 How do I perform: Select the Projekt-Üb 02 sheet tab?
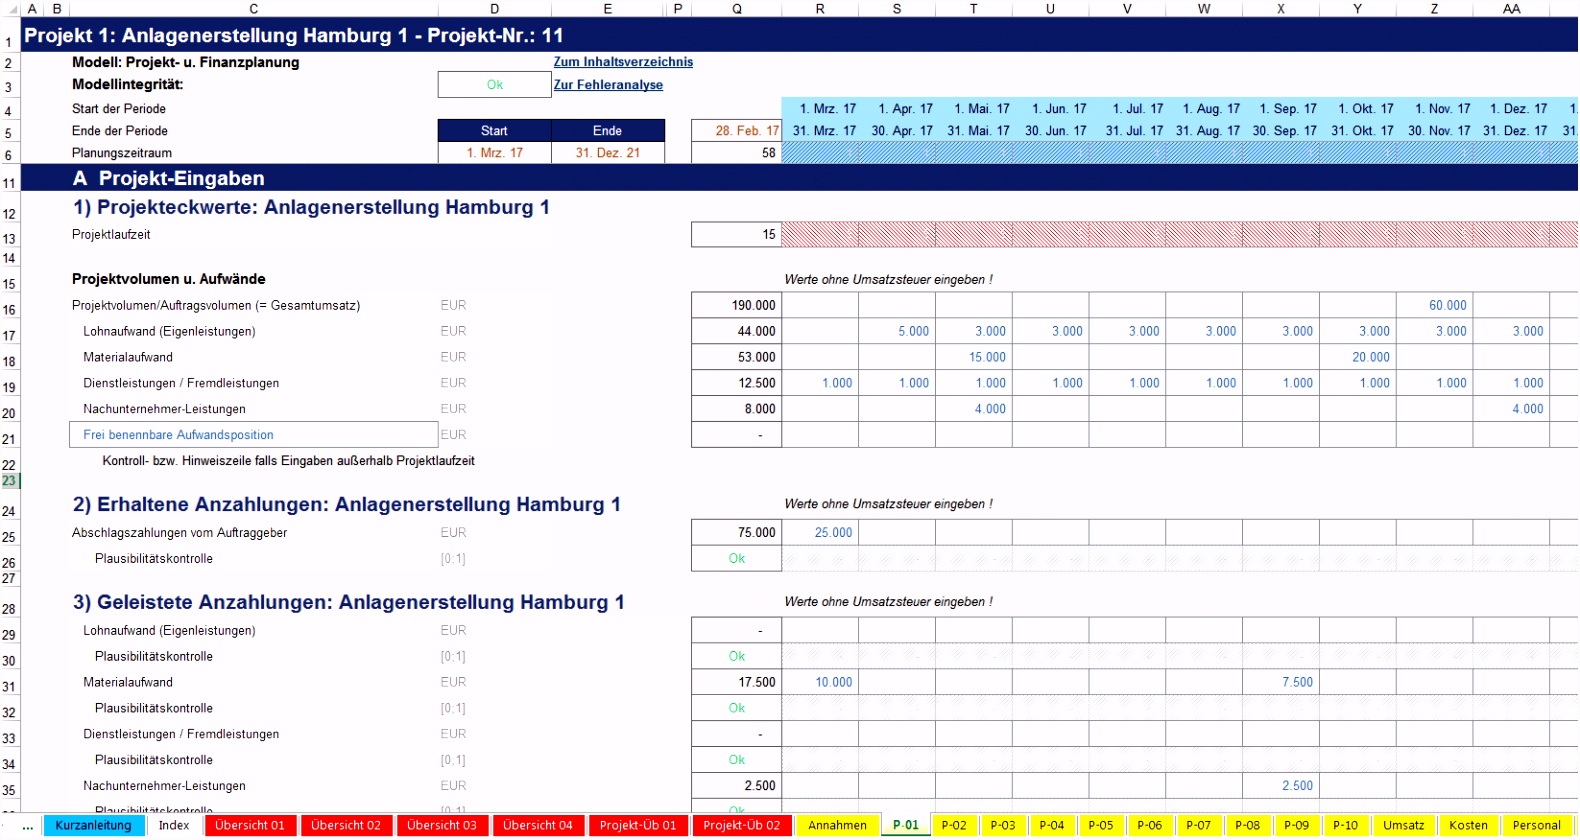741,825
